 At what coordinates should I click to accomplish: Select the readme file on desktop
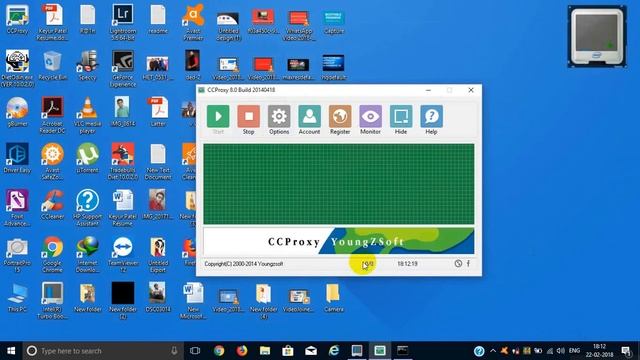(x=158, y=19)
